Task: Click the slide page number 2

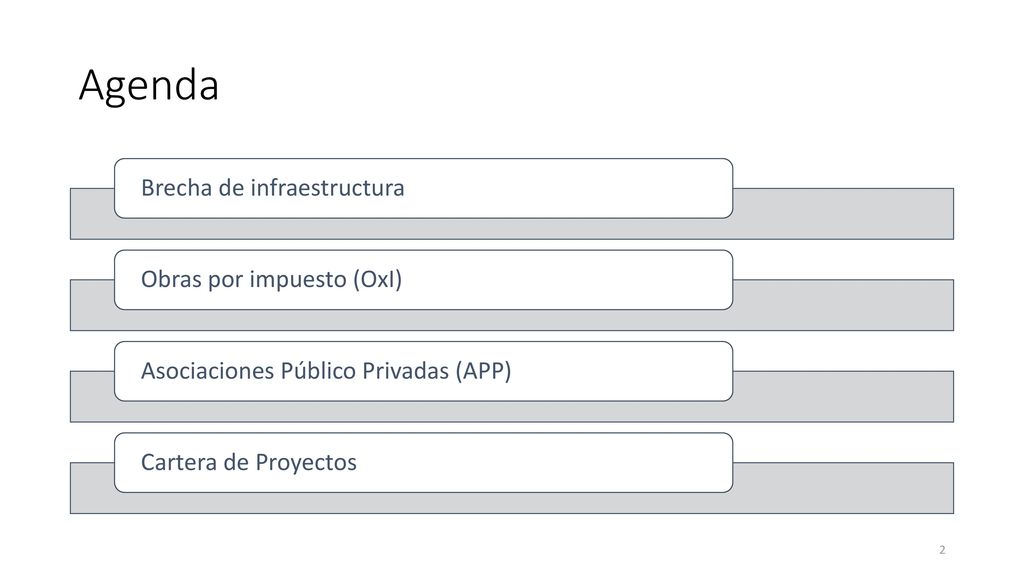Action: (942, 550)
